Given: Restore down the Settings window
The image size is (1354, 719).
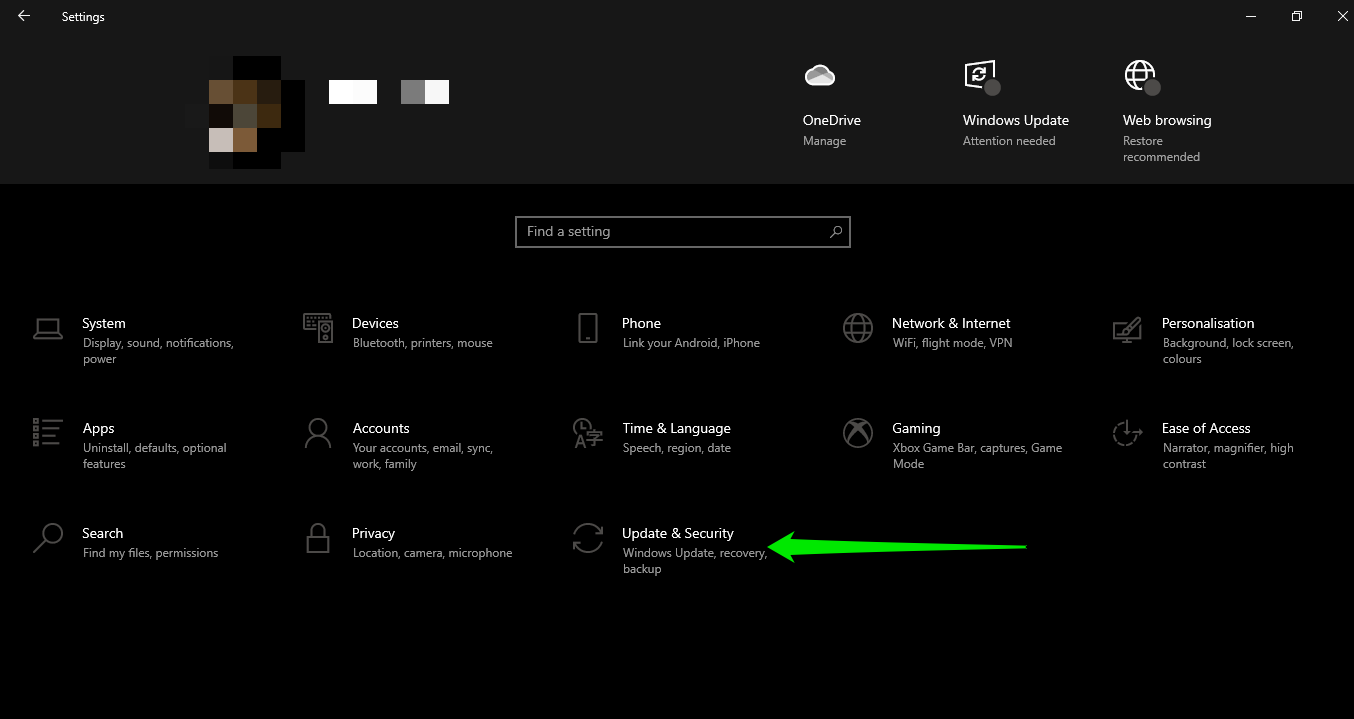Looking at the screenshot, I should tap(1297, 16).
